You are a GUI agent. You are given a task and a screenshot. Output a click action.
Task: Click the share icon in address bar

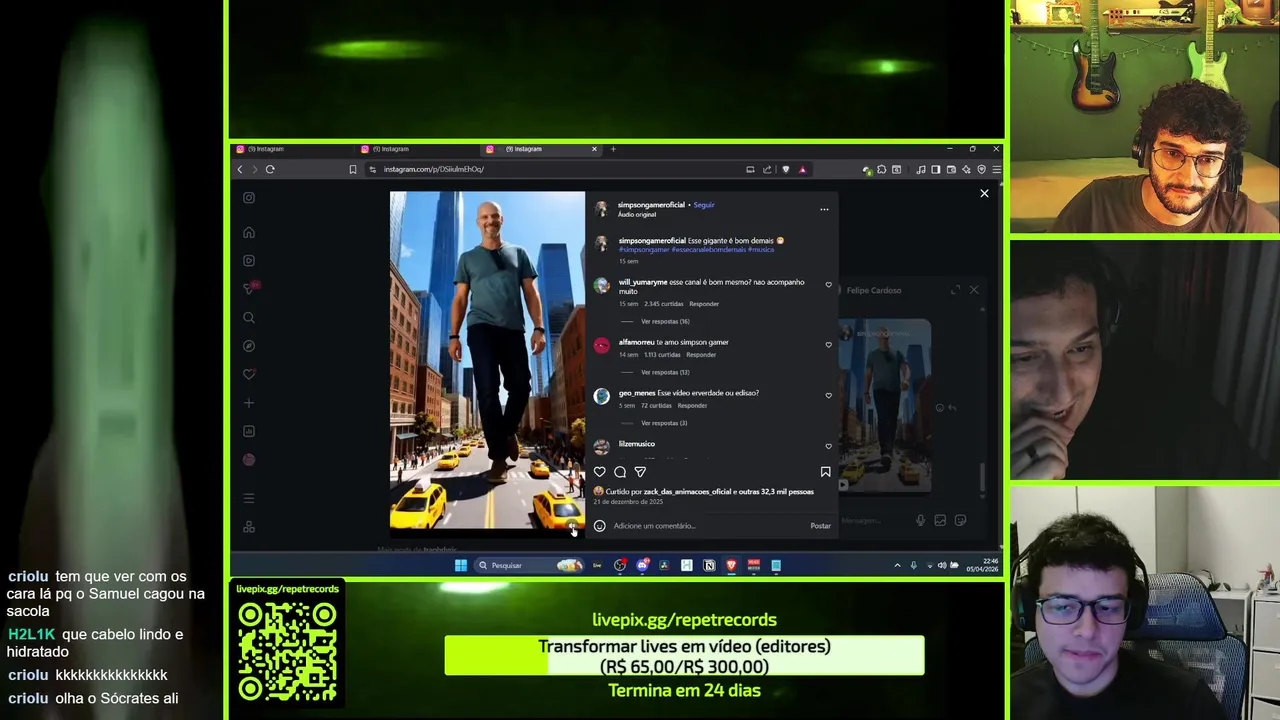[767, 170]
